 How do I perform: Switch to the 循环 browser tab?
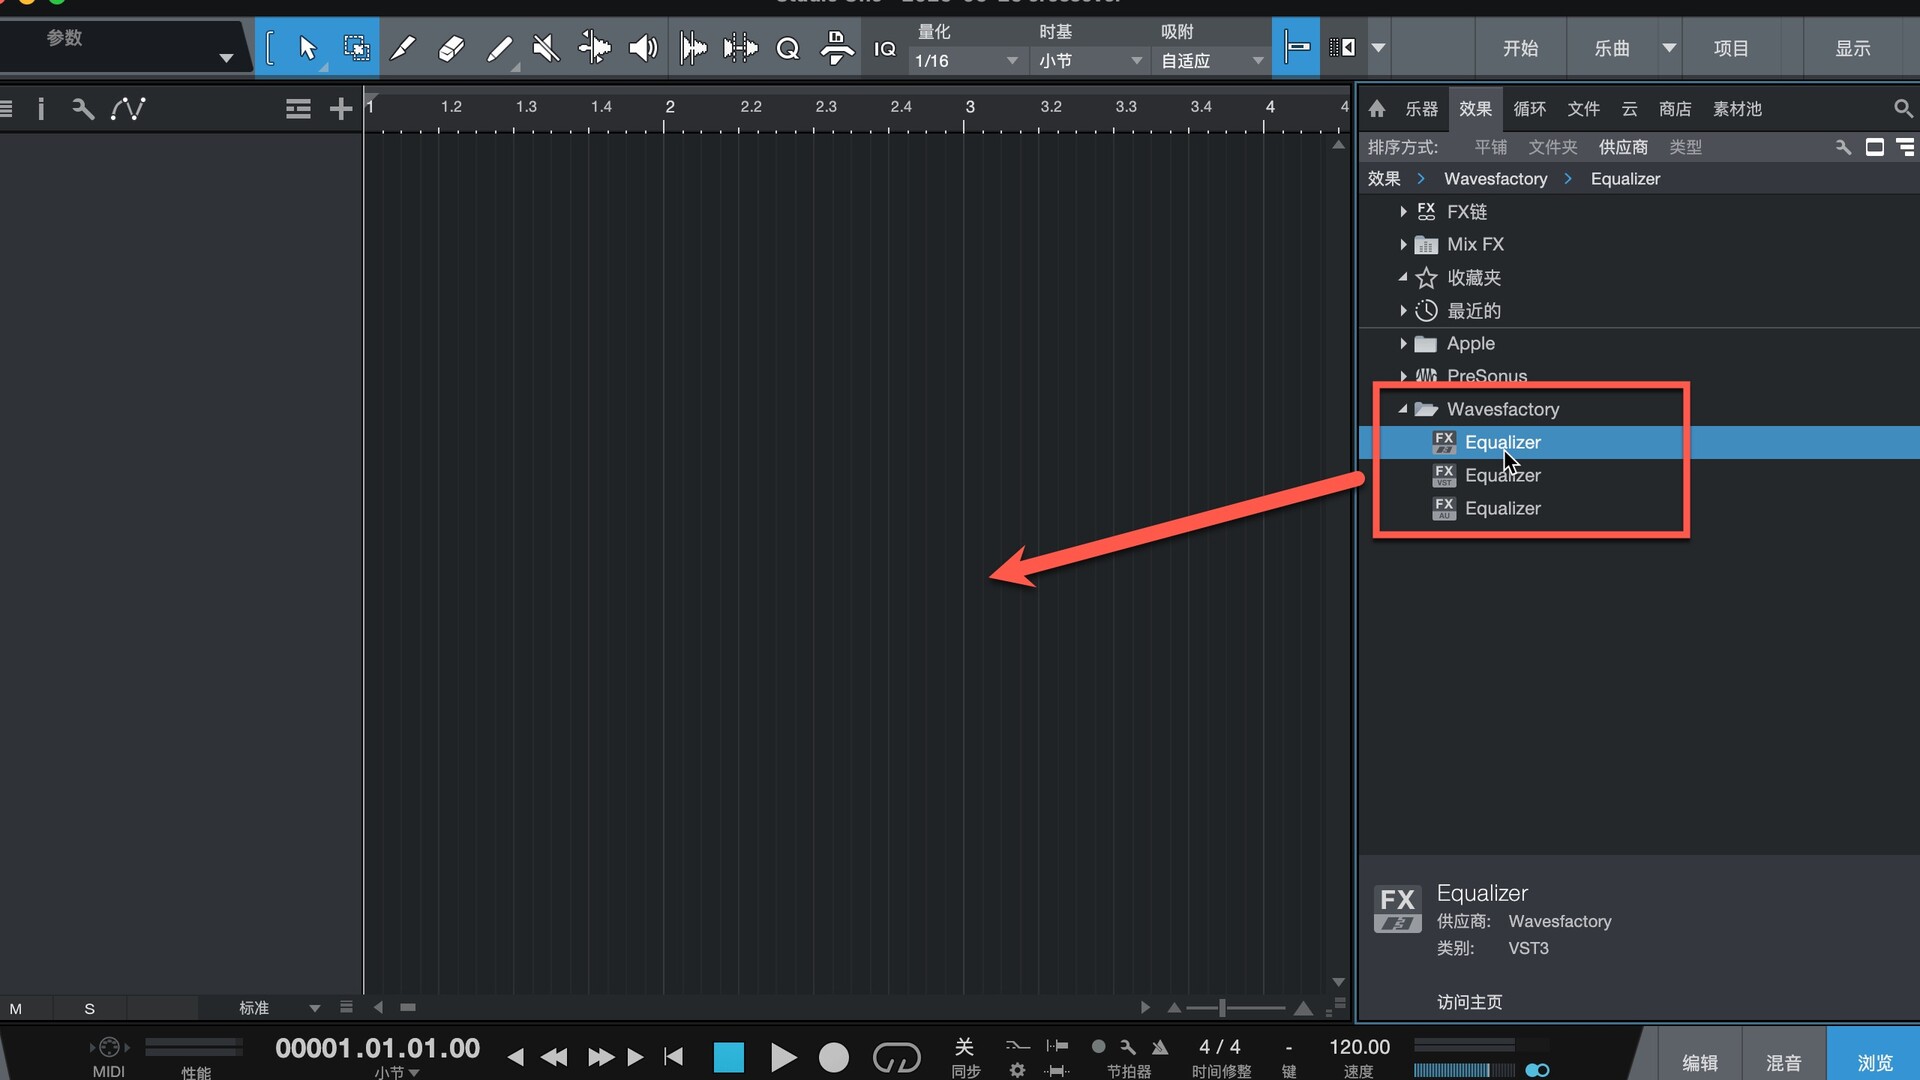pos(1529,108)
